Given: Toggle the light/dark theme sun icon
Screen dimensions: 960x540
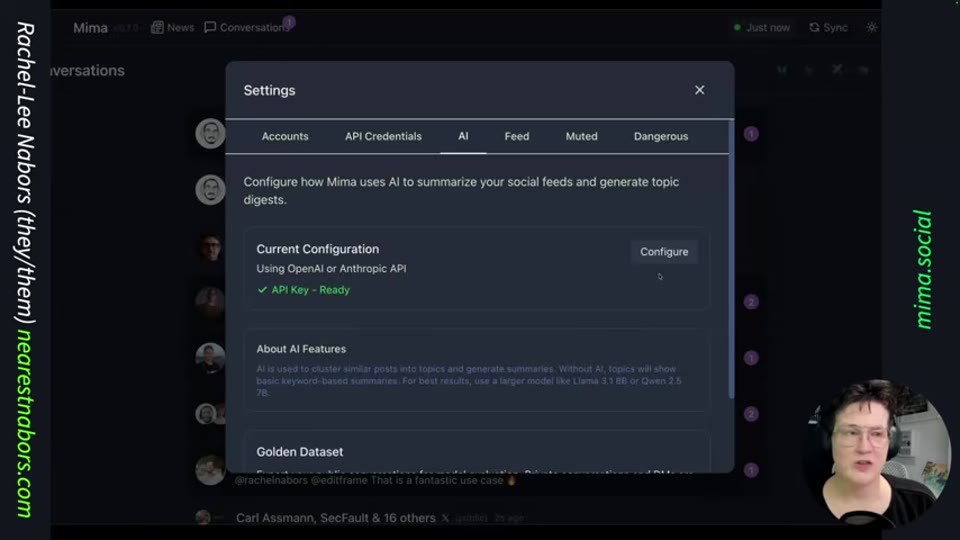Looking at the screenshot, I should (x=871, y=28).
